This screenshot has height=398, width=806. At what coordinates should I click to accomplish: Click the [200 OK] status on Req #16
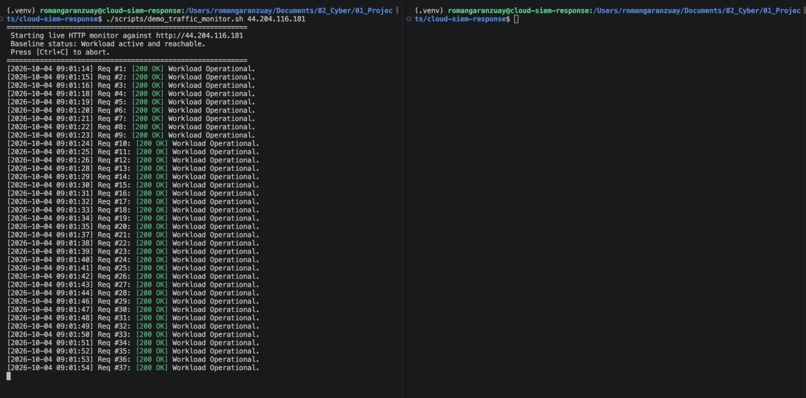point(152,193)
